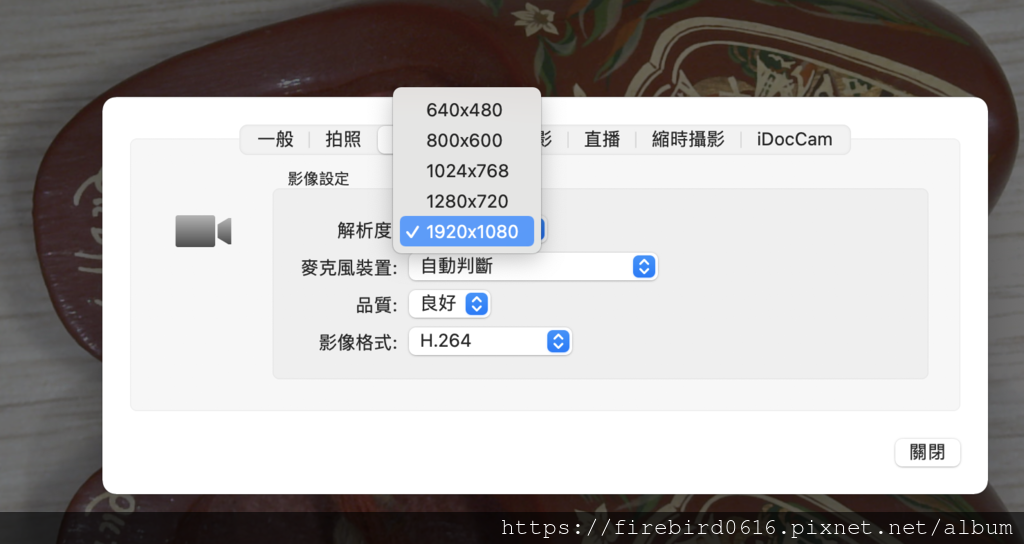Go to the iDocCam tab
1024x544 pixels.
[x=794, y=139]
